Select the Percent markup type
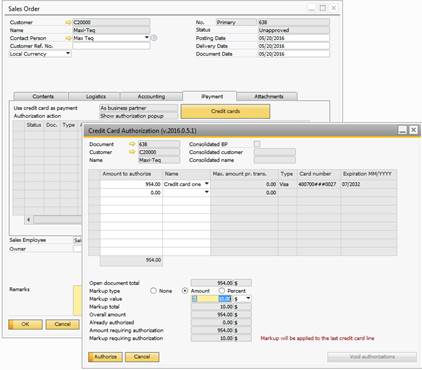422x370 pixels. coord(222,291)
